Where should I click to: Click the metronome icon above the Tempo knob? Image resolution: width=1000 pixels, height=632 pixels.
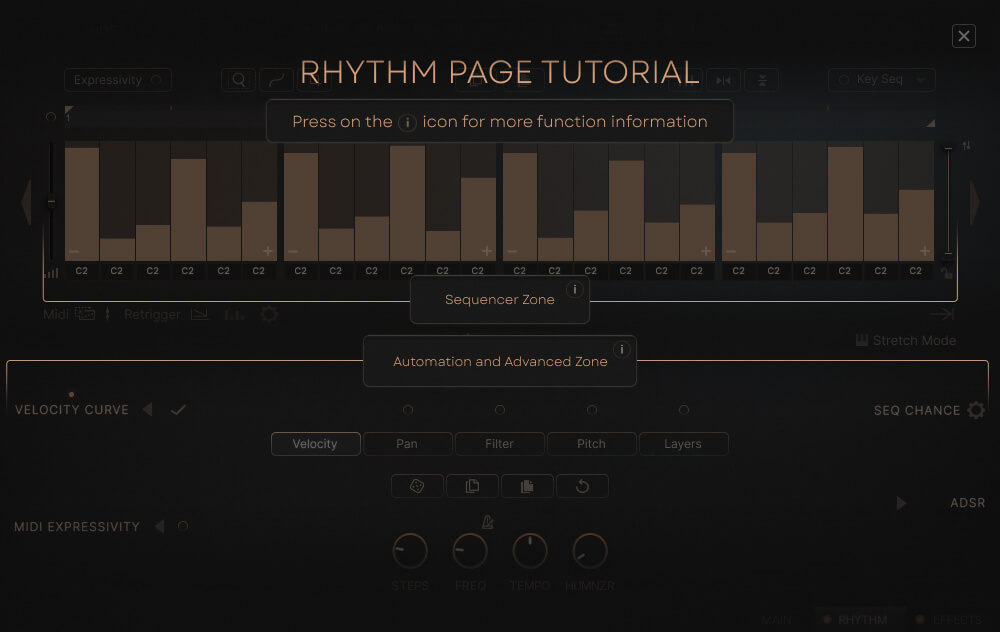coord(487,521)
